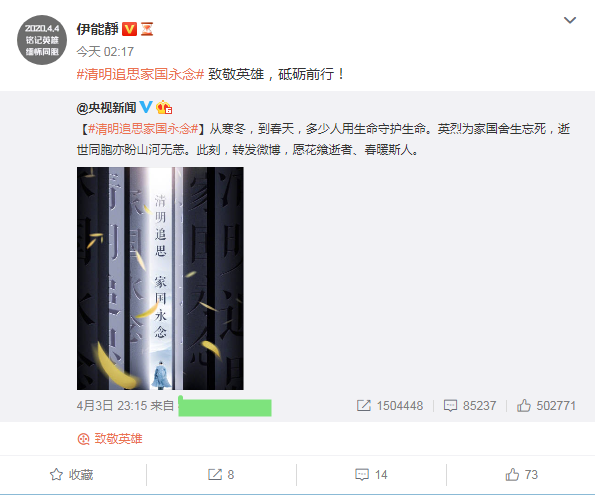This screenshot has width=595, height=495.
Task: Like the original post with 502771 likes
Action: click(546, 406)
